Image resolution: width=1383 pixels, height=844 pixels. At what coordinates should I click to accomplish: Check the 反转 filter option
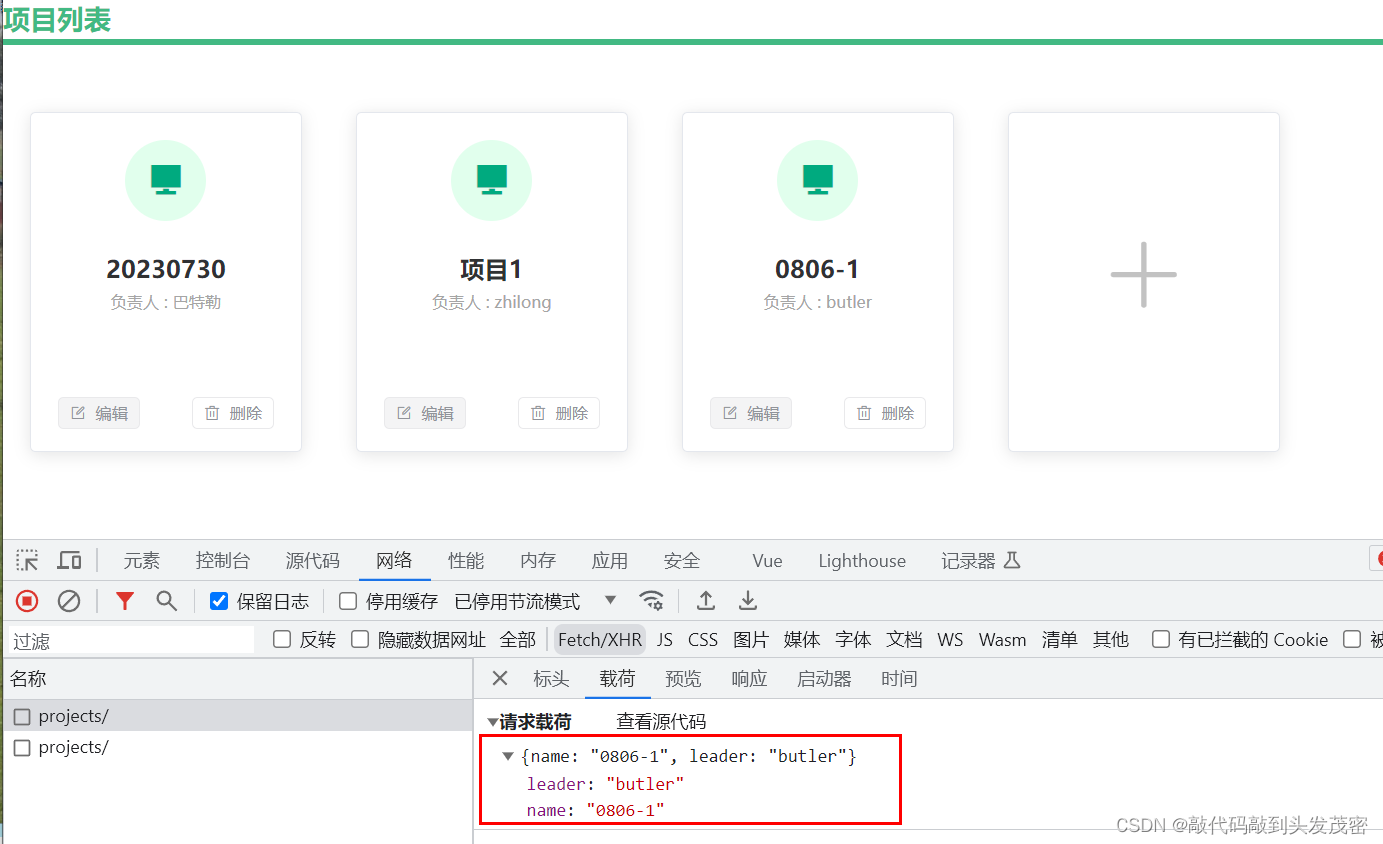(x=282, y=639)
